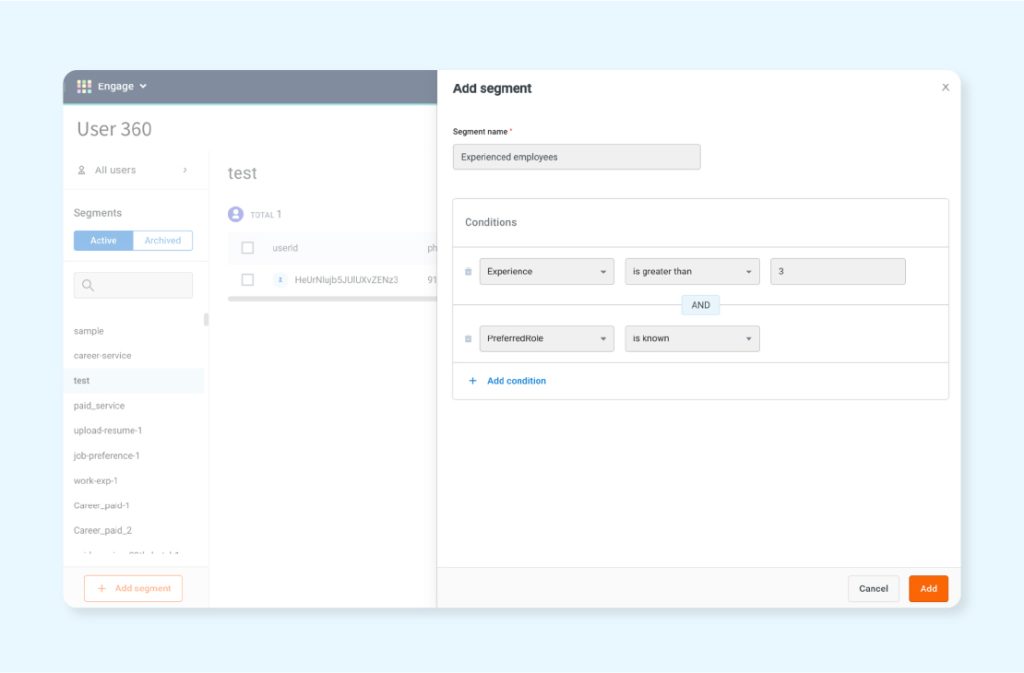
Task: Select the Career_paid-1 segment
Action: 102,505
